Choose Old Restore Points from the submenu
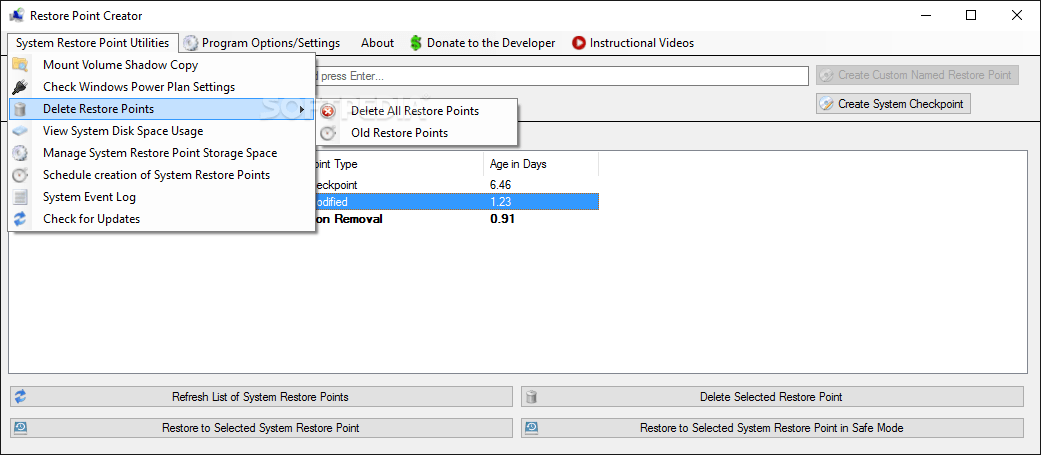Viewport: 1041px width, 455px height. click(x=399, y=133)
